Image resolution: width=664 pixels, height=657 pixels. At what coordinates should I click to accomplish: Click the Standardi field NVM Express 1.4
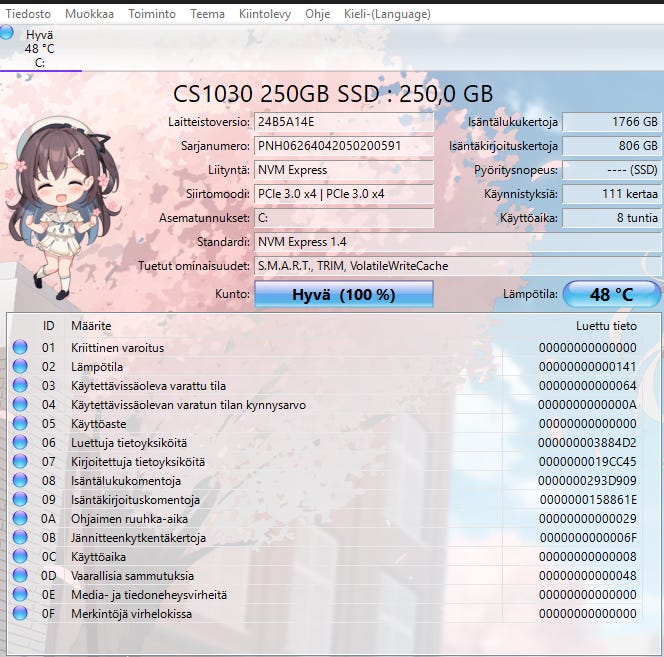[x=458, y=242]
